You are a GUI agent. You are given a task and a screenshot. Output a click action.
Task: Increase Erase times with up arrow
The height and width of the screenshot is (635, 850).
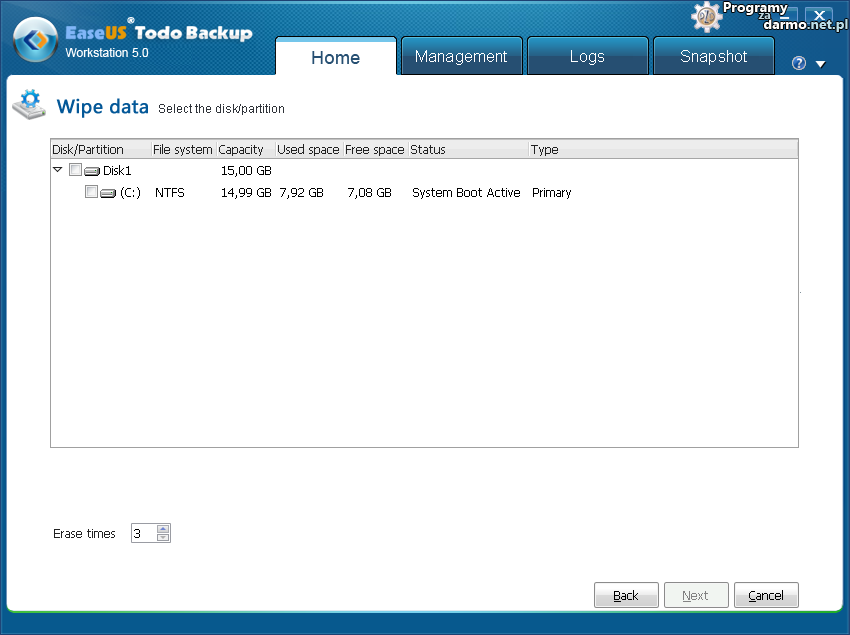point(164,529)
